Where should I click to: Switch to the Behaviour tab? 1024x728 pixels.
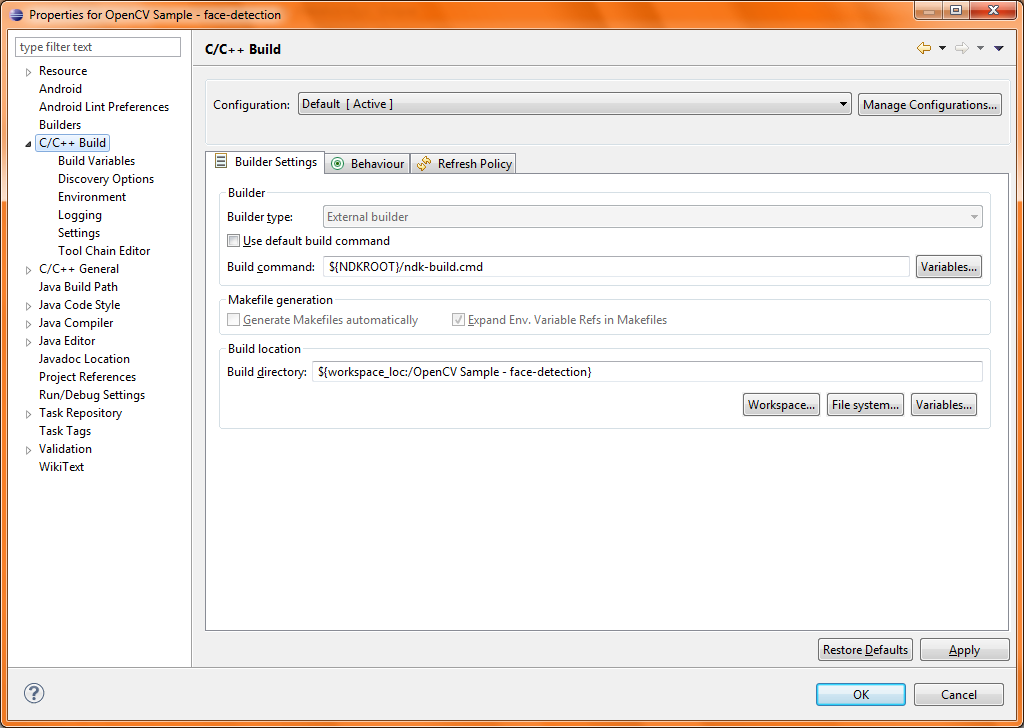click(368, 164)
